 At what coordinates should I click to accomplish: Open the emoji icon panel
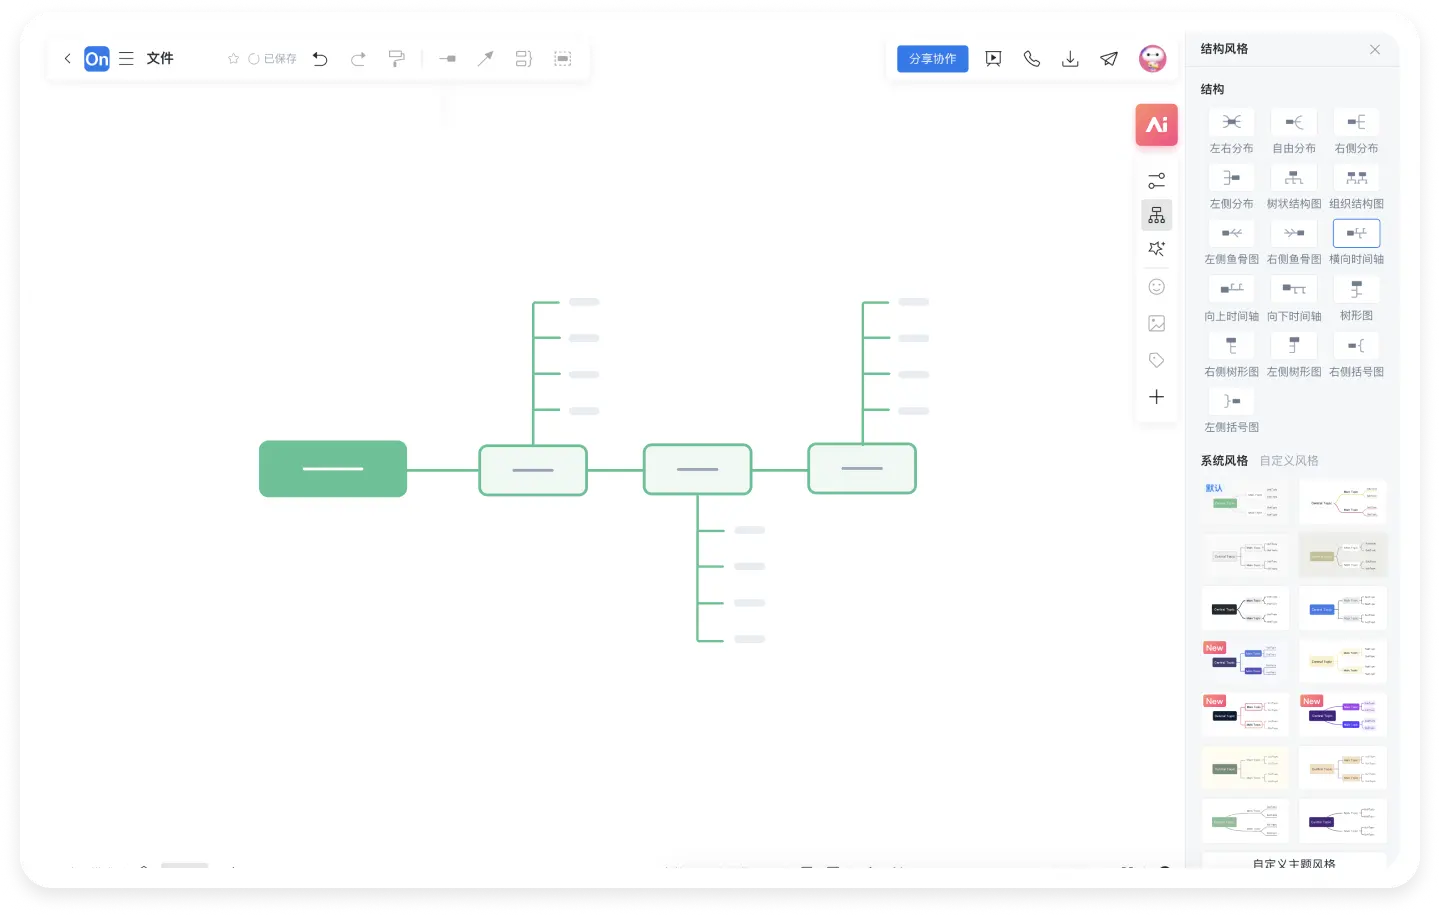(1156, 287)
